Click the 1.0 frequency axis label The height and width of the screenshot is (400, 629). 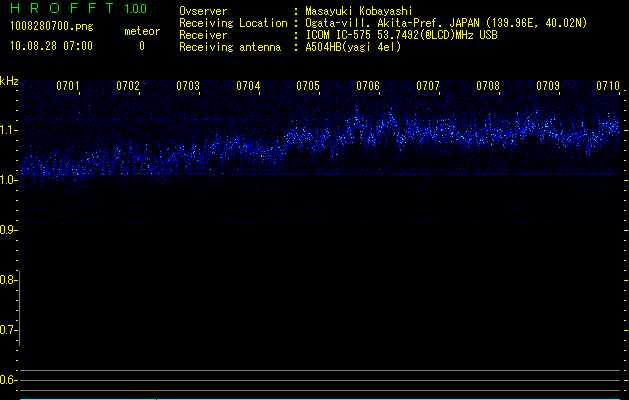(9, 180)
